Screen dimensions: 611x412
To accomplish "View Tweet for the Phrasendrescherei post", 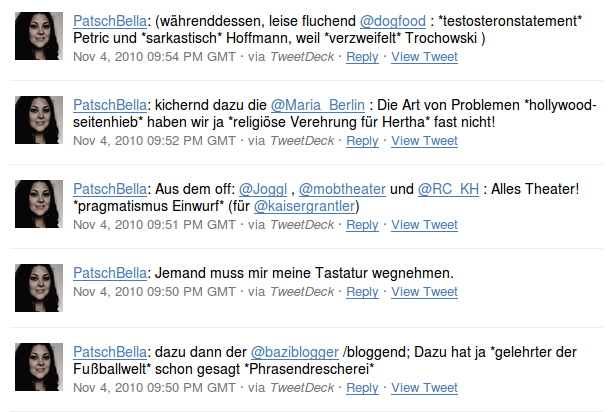I will pos(424,388).
